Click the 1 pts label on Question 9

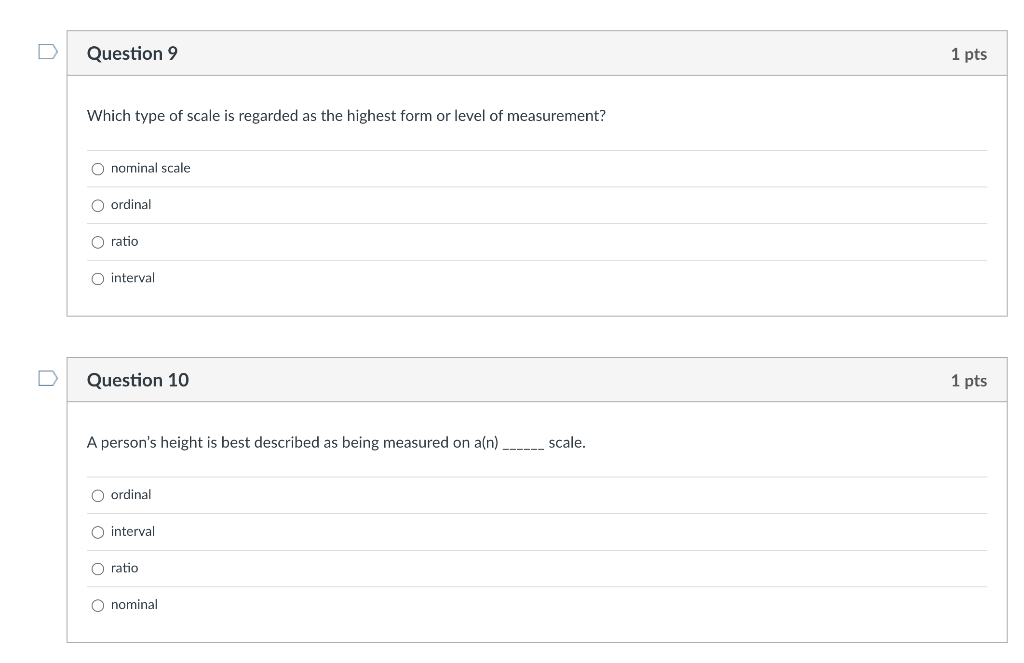click(x=968, y=53)
